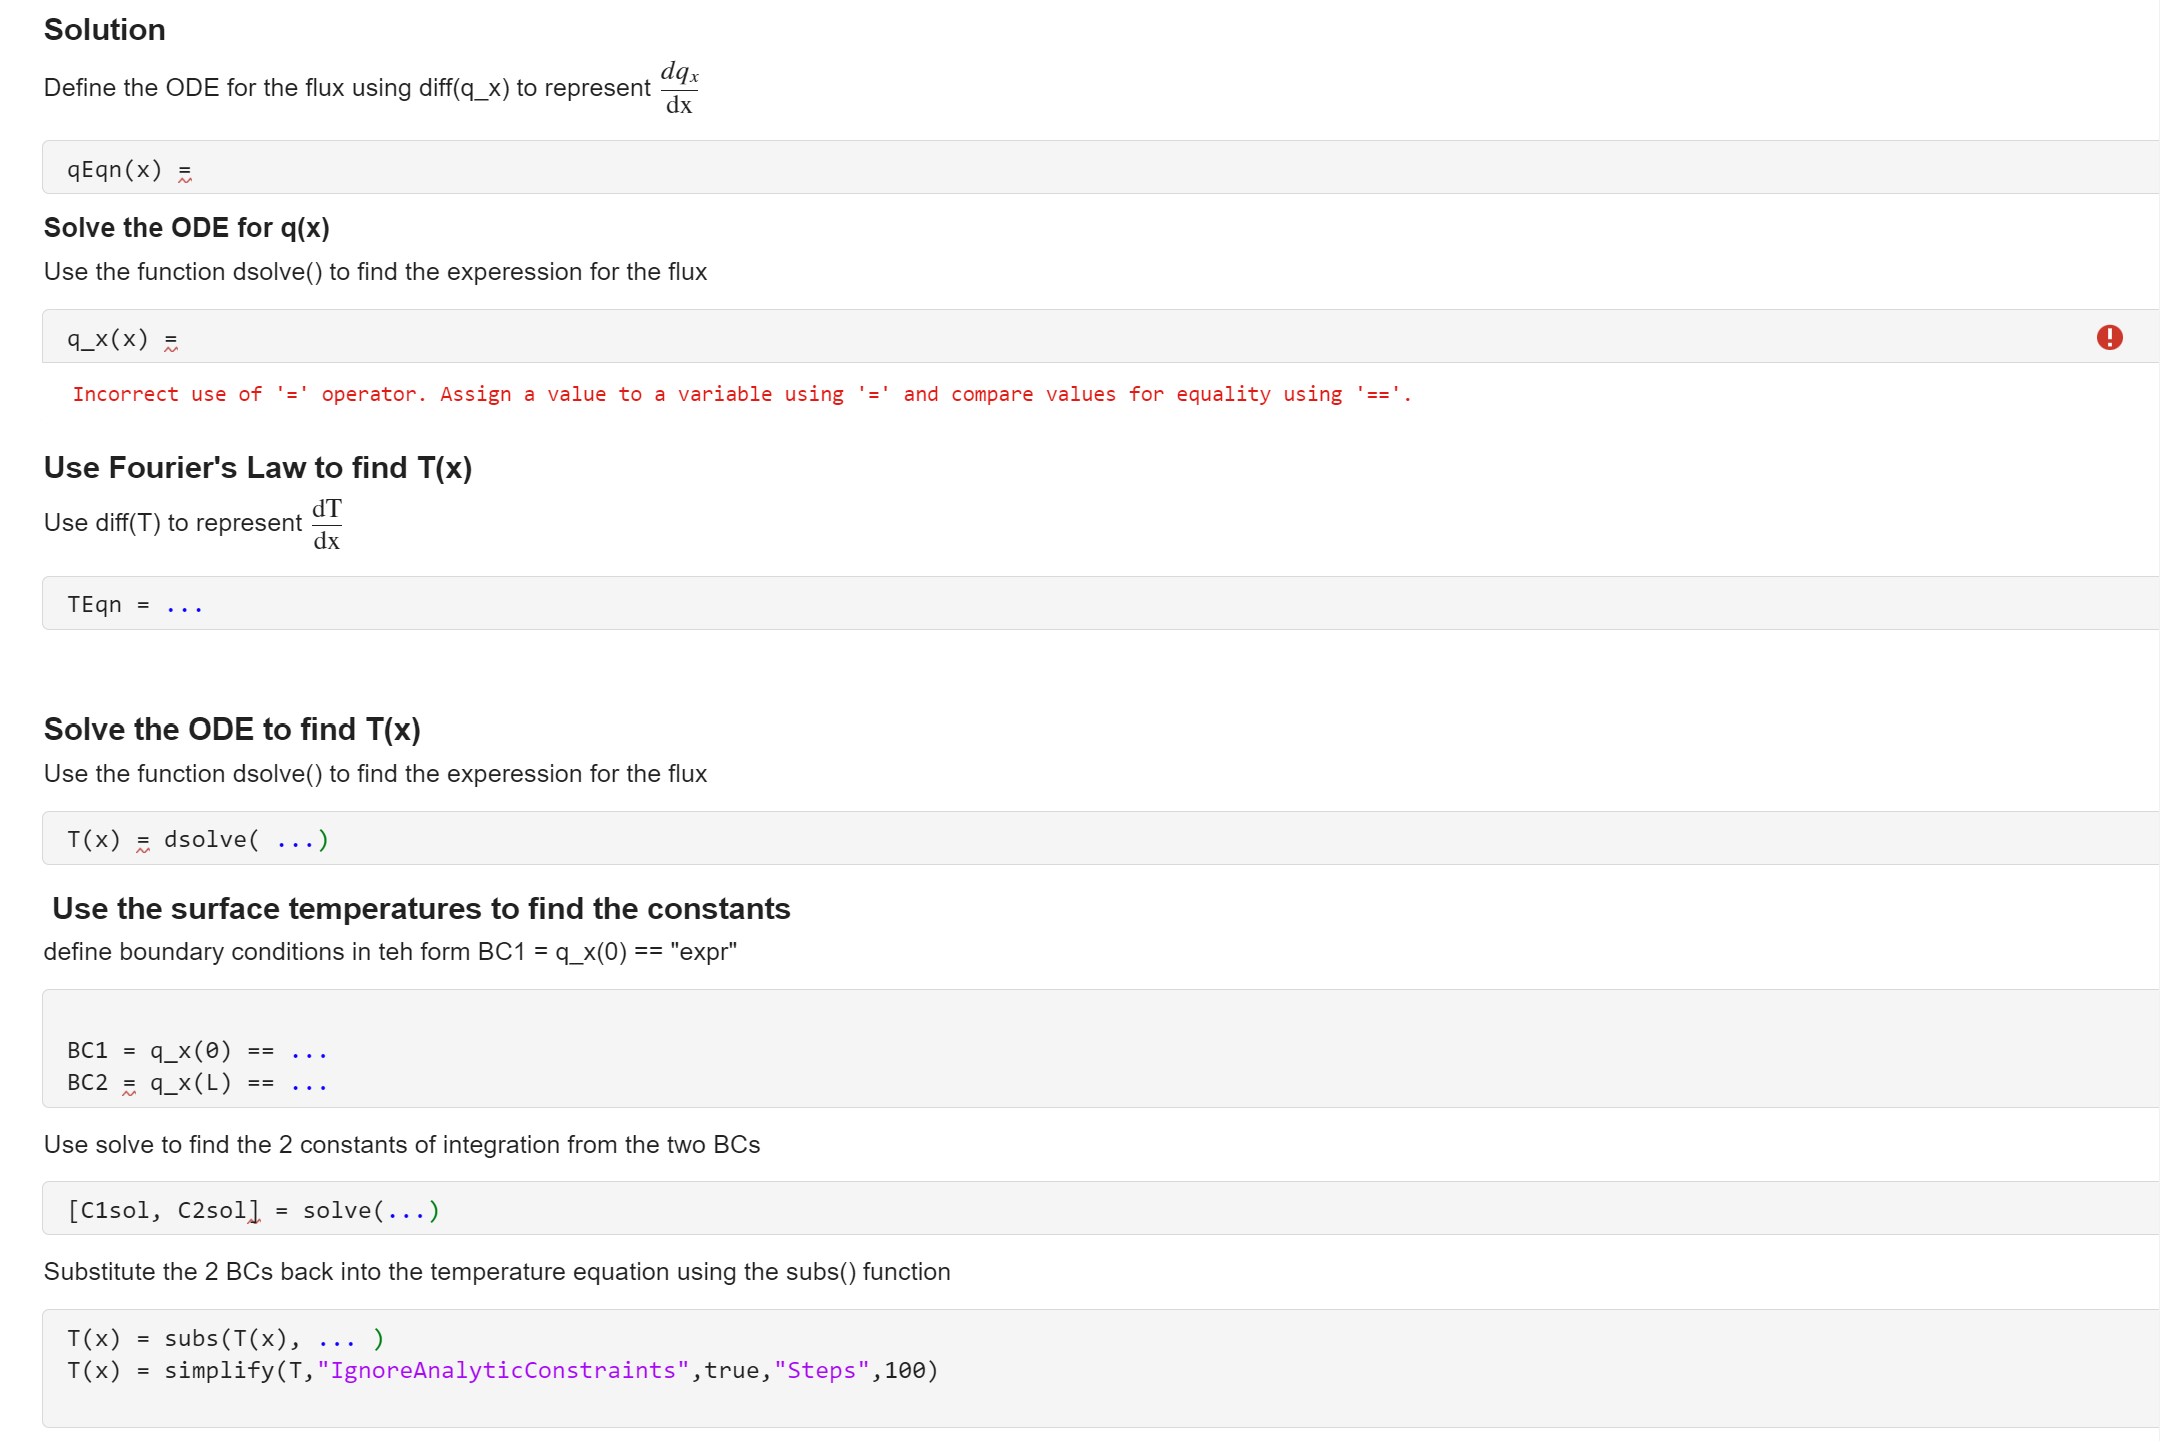This screenshot has height=1442, width=2160.
Task: Click the '...' inside the subs(T(x)) call
Action: point(338,1338)
